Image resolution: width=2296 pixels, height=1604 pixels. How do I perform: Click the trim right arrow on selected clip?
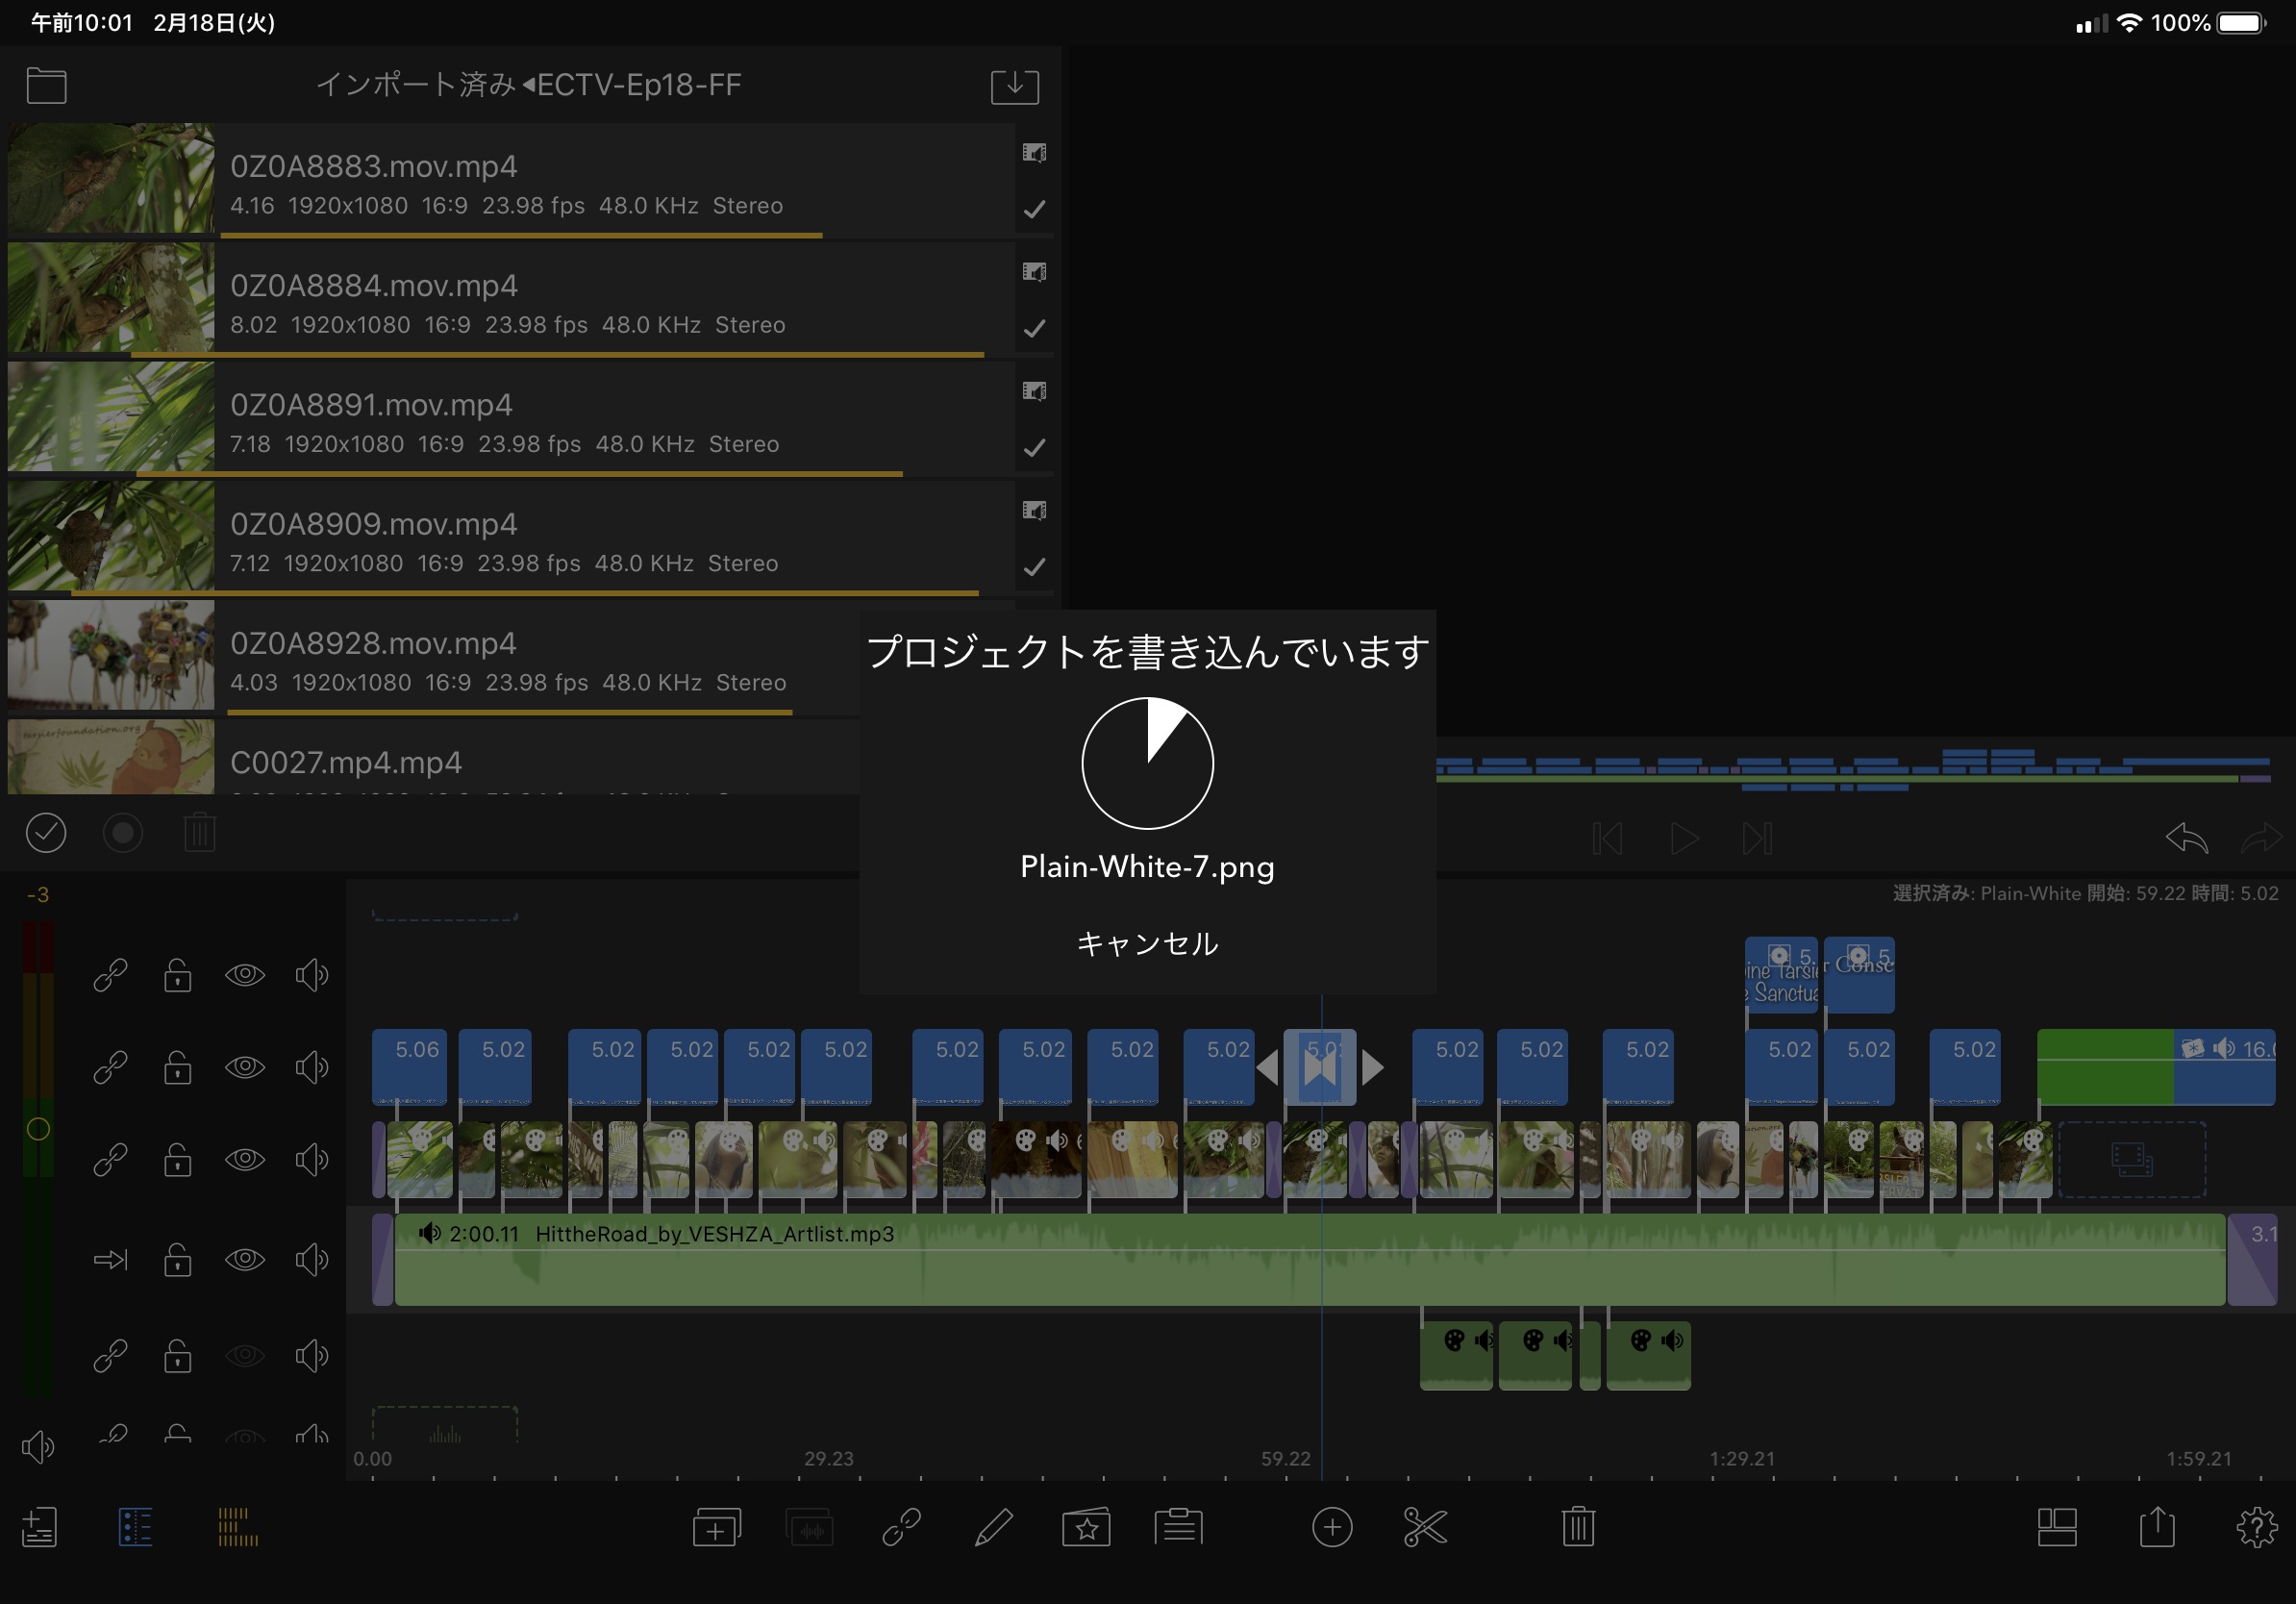(x=1374, y=1067)
